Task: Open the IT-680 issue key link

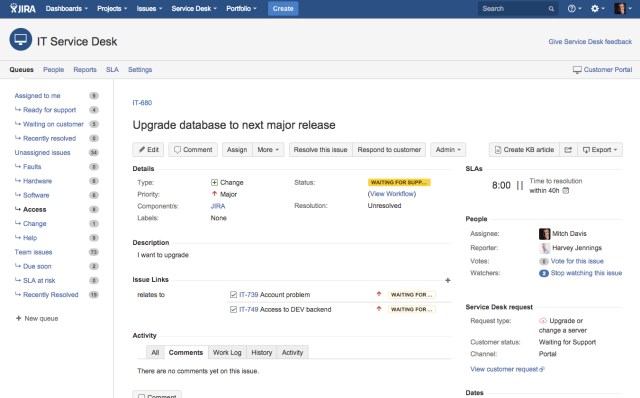Action: (x=142, y=103)
